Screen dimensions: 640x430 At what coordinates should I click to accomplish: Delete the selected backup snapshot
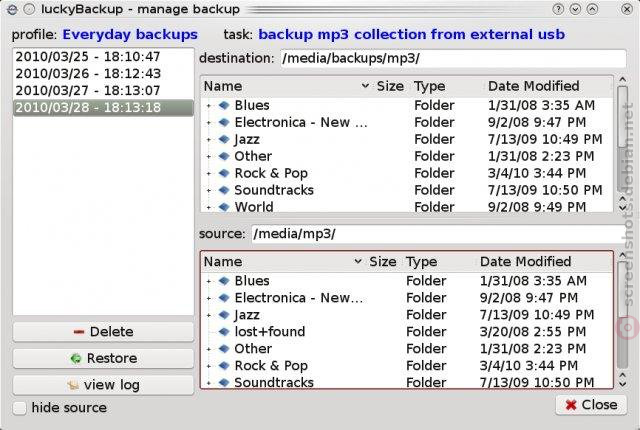103,332
